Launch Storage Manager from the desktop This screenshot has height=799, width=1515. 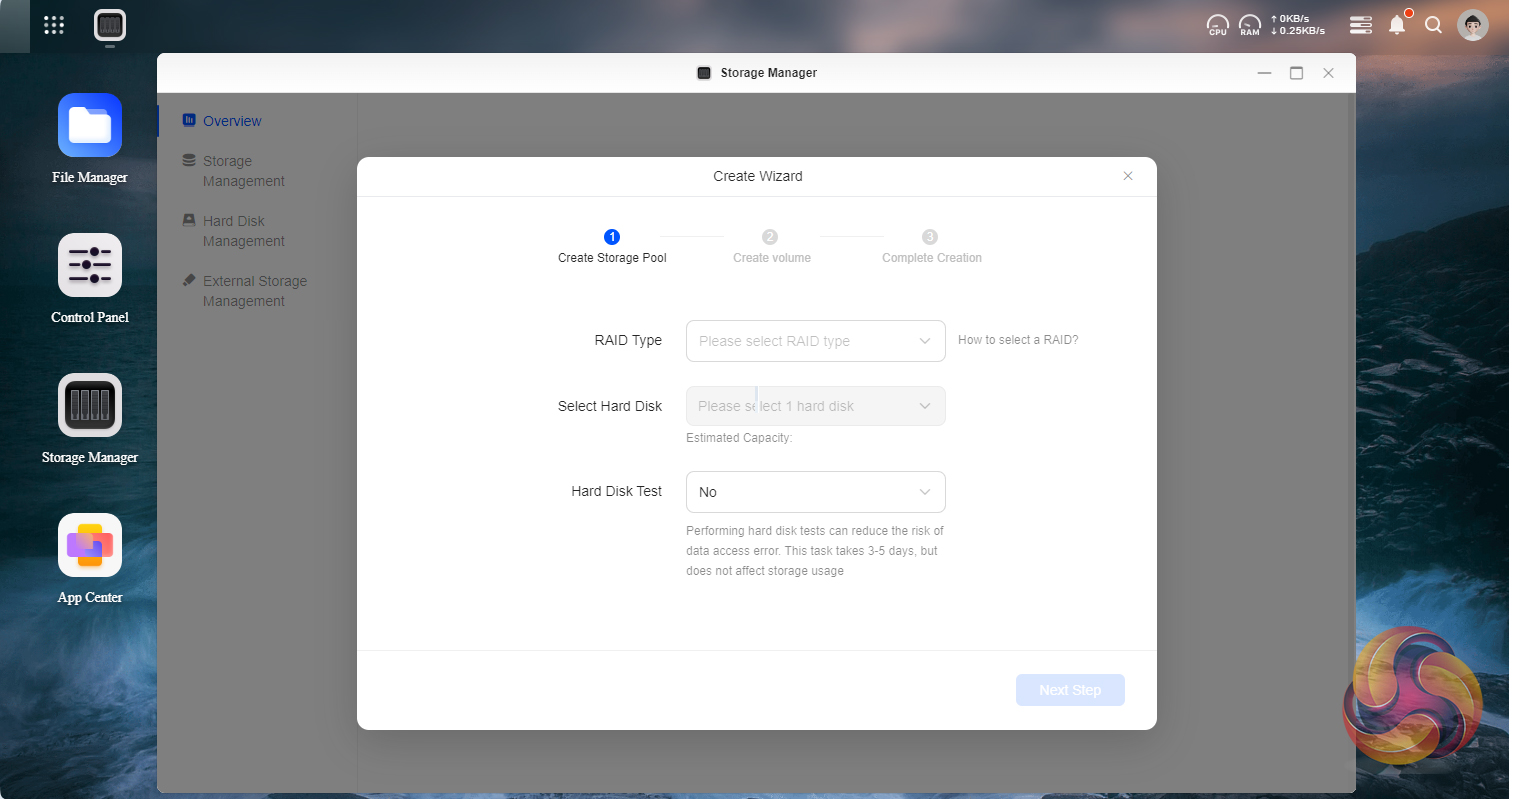[90, 406]
